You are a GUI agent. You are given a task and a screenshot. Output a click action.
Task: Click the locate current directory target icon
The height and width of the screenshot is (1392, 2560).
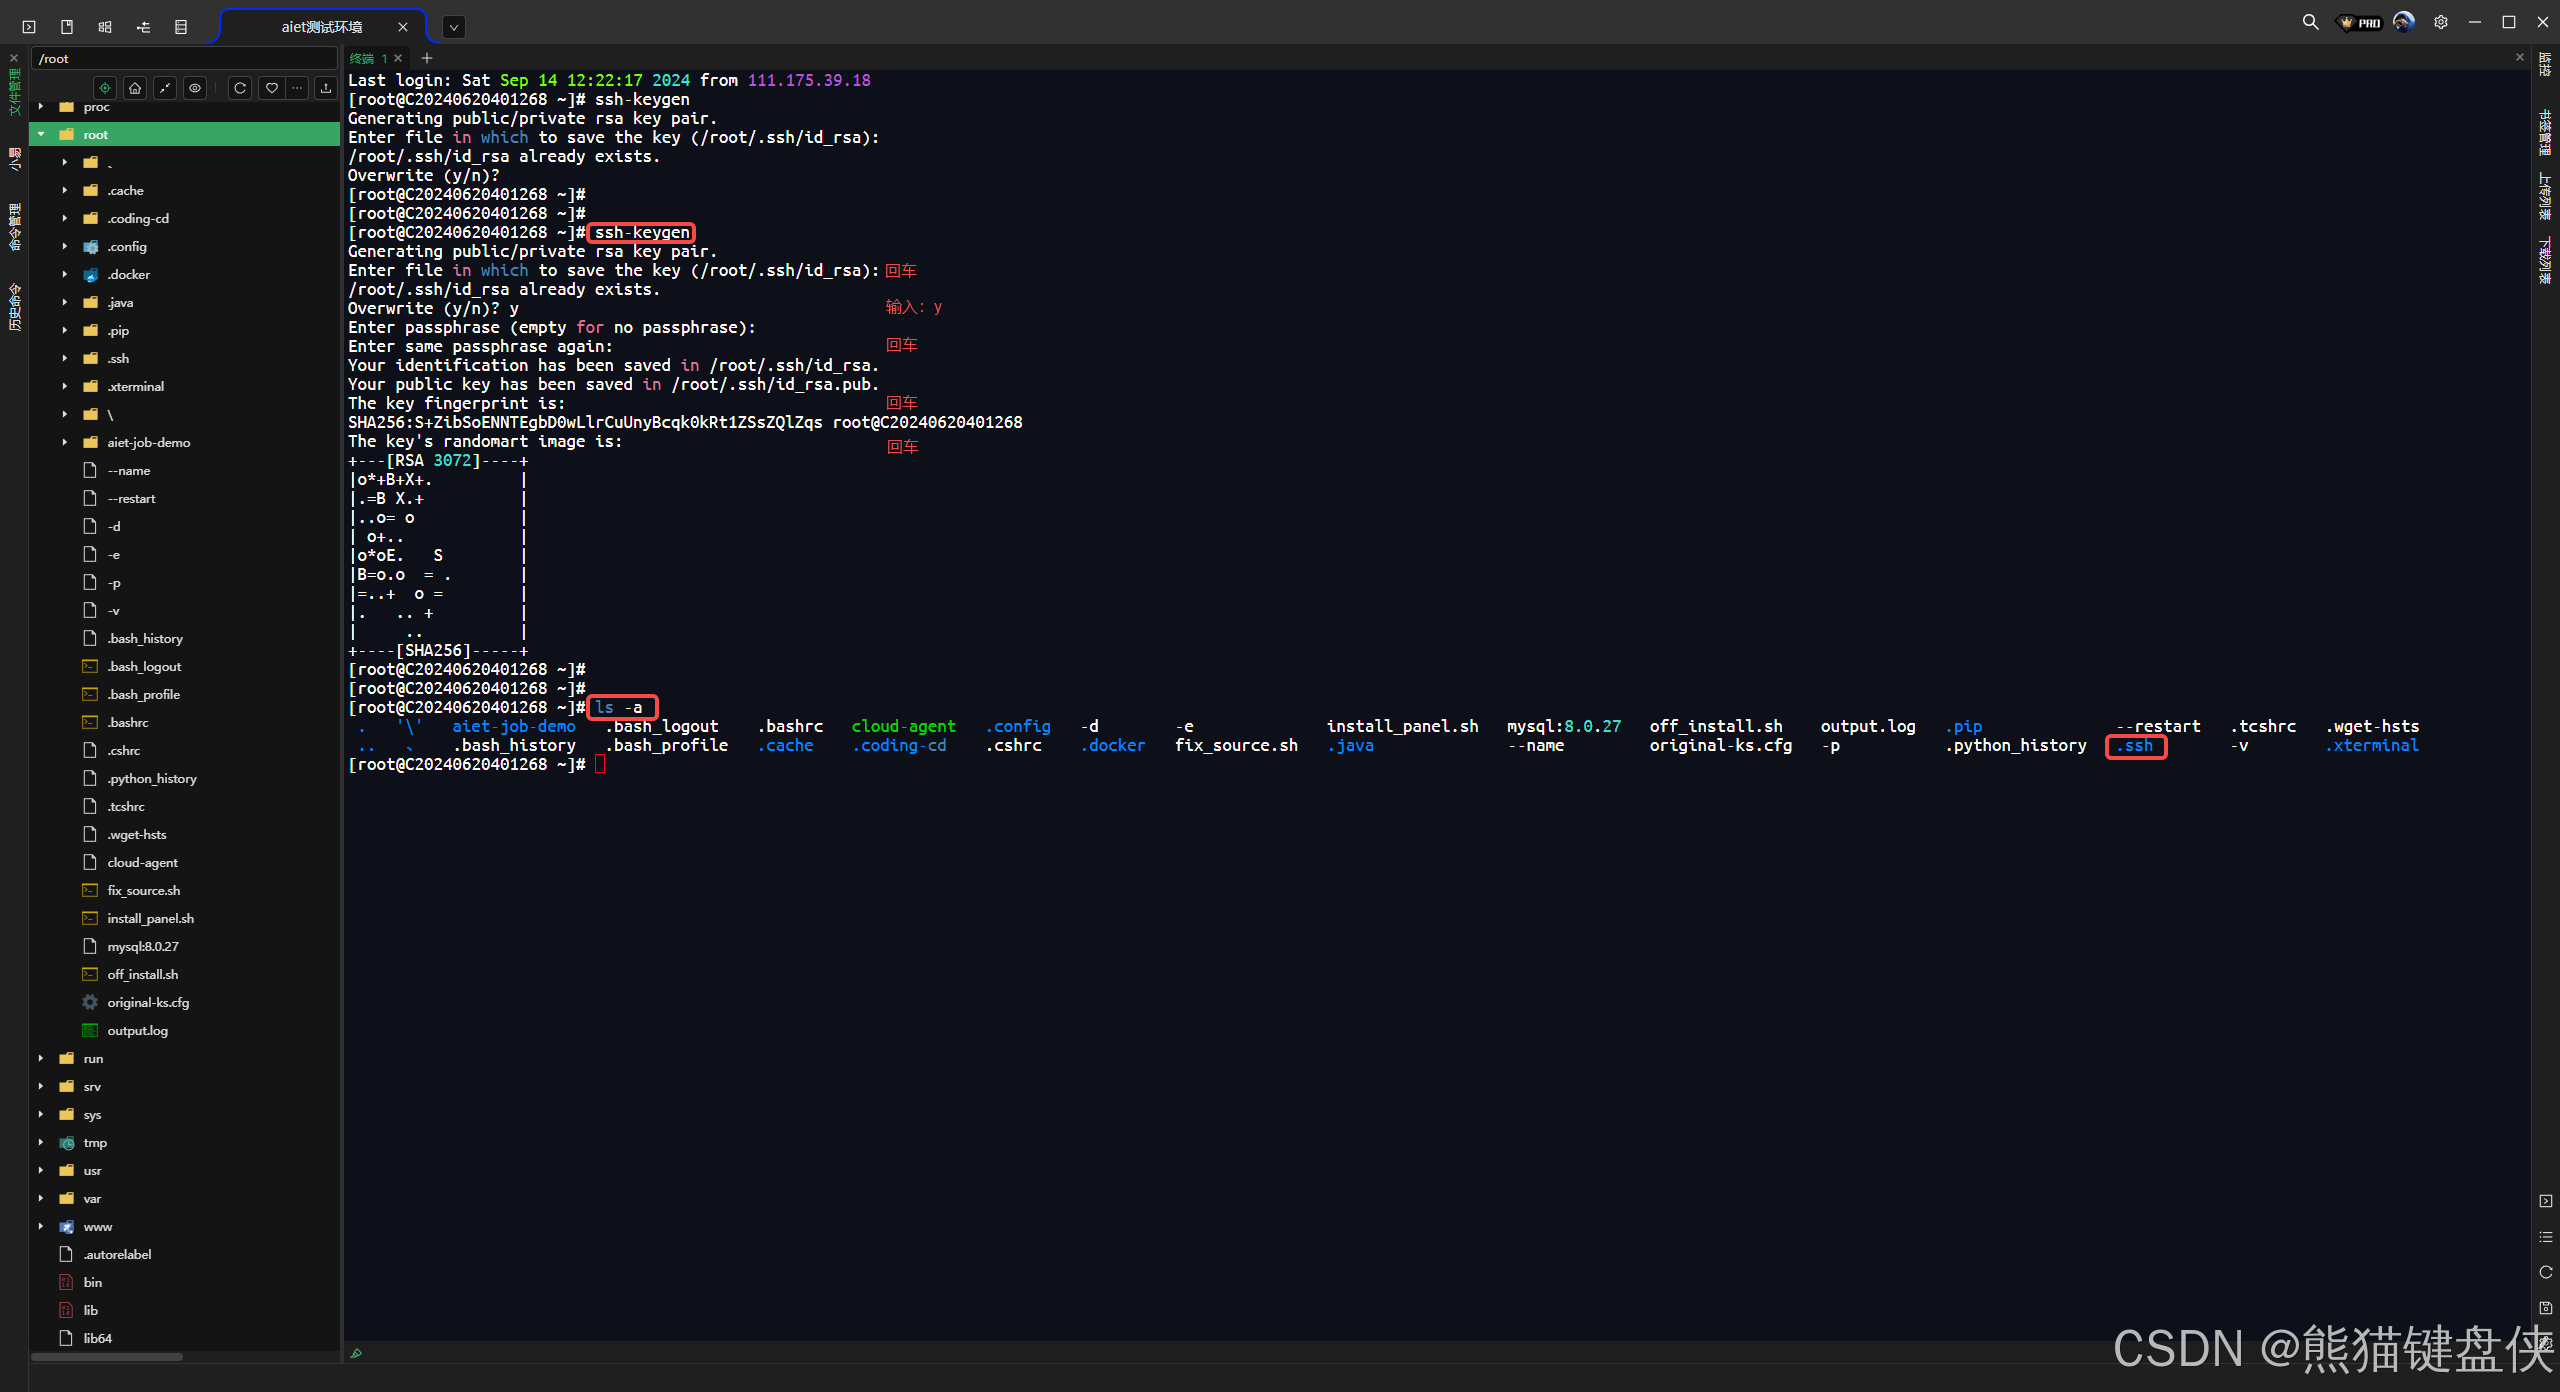pyautogui.click(x=105, y=88)
